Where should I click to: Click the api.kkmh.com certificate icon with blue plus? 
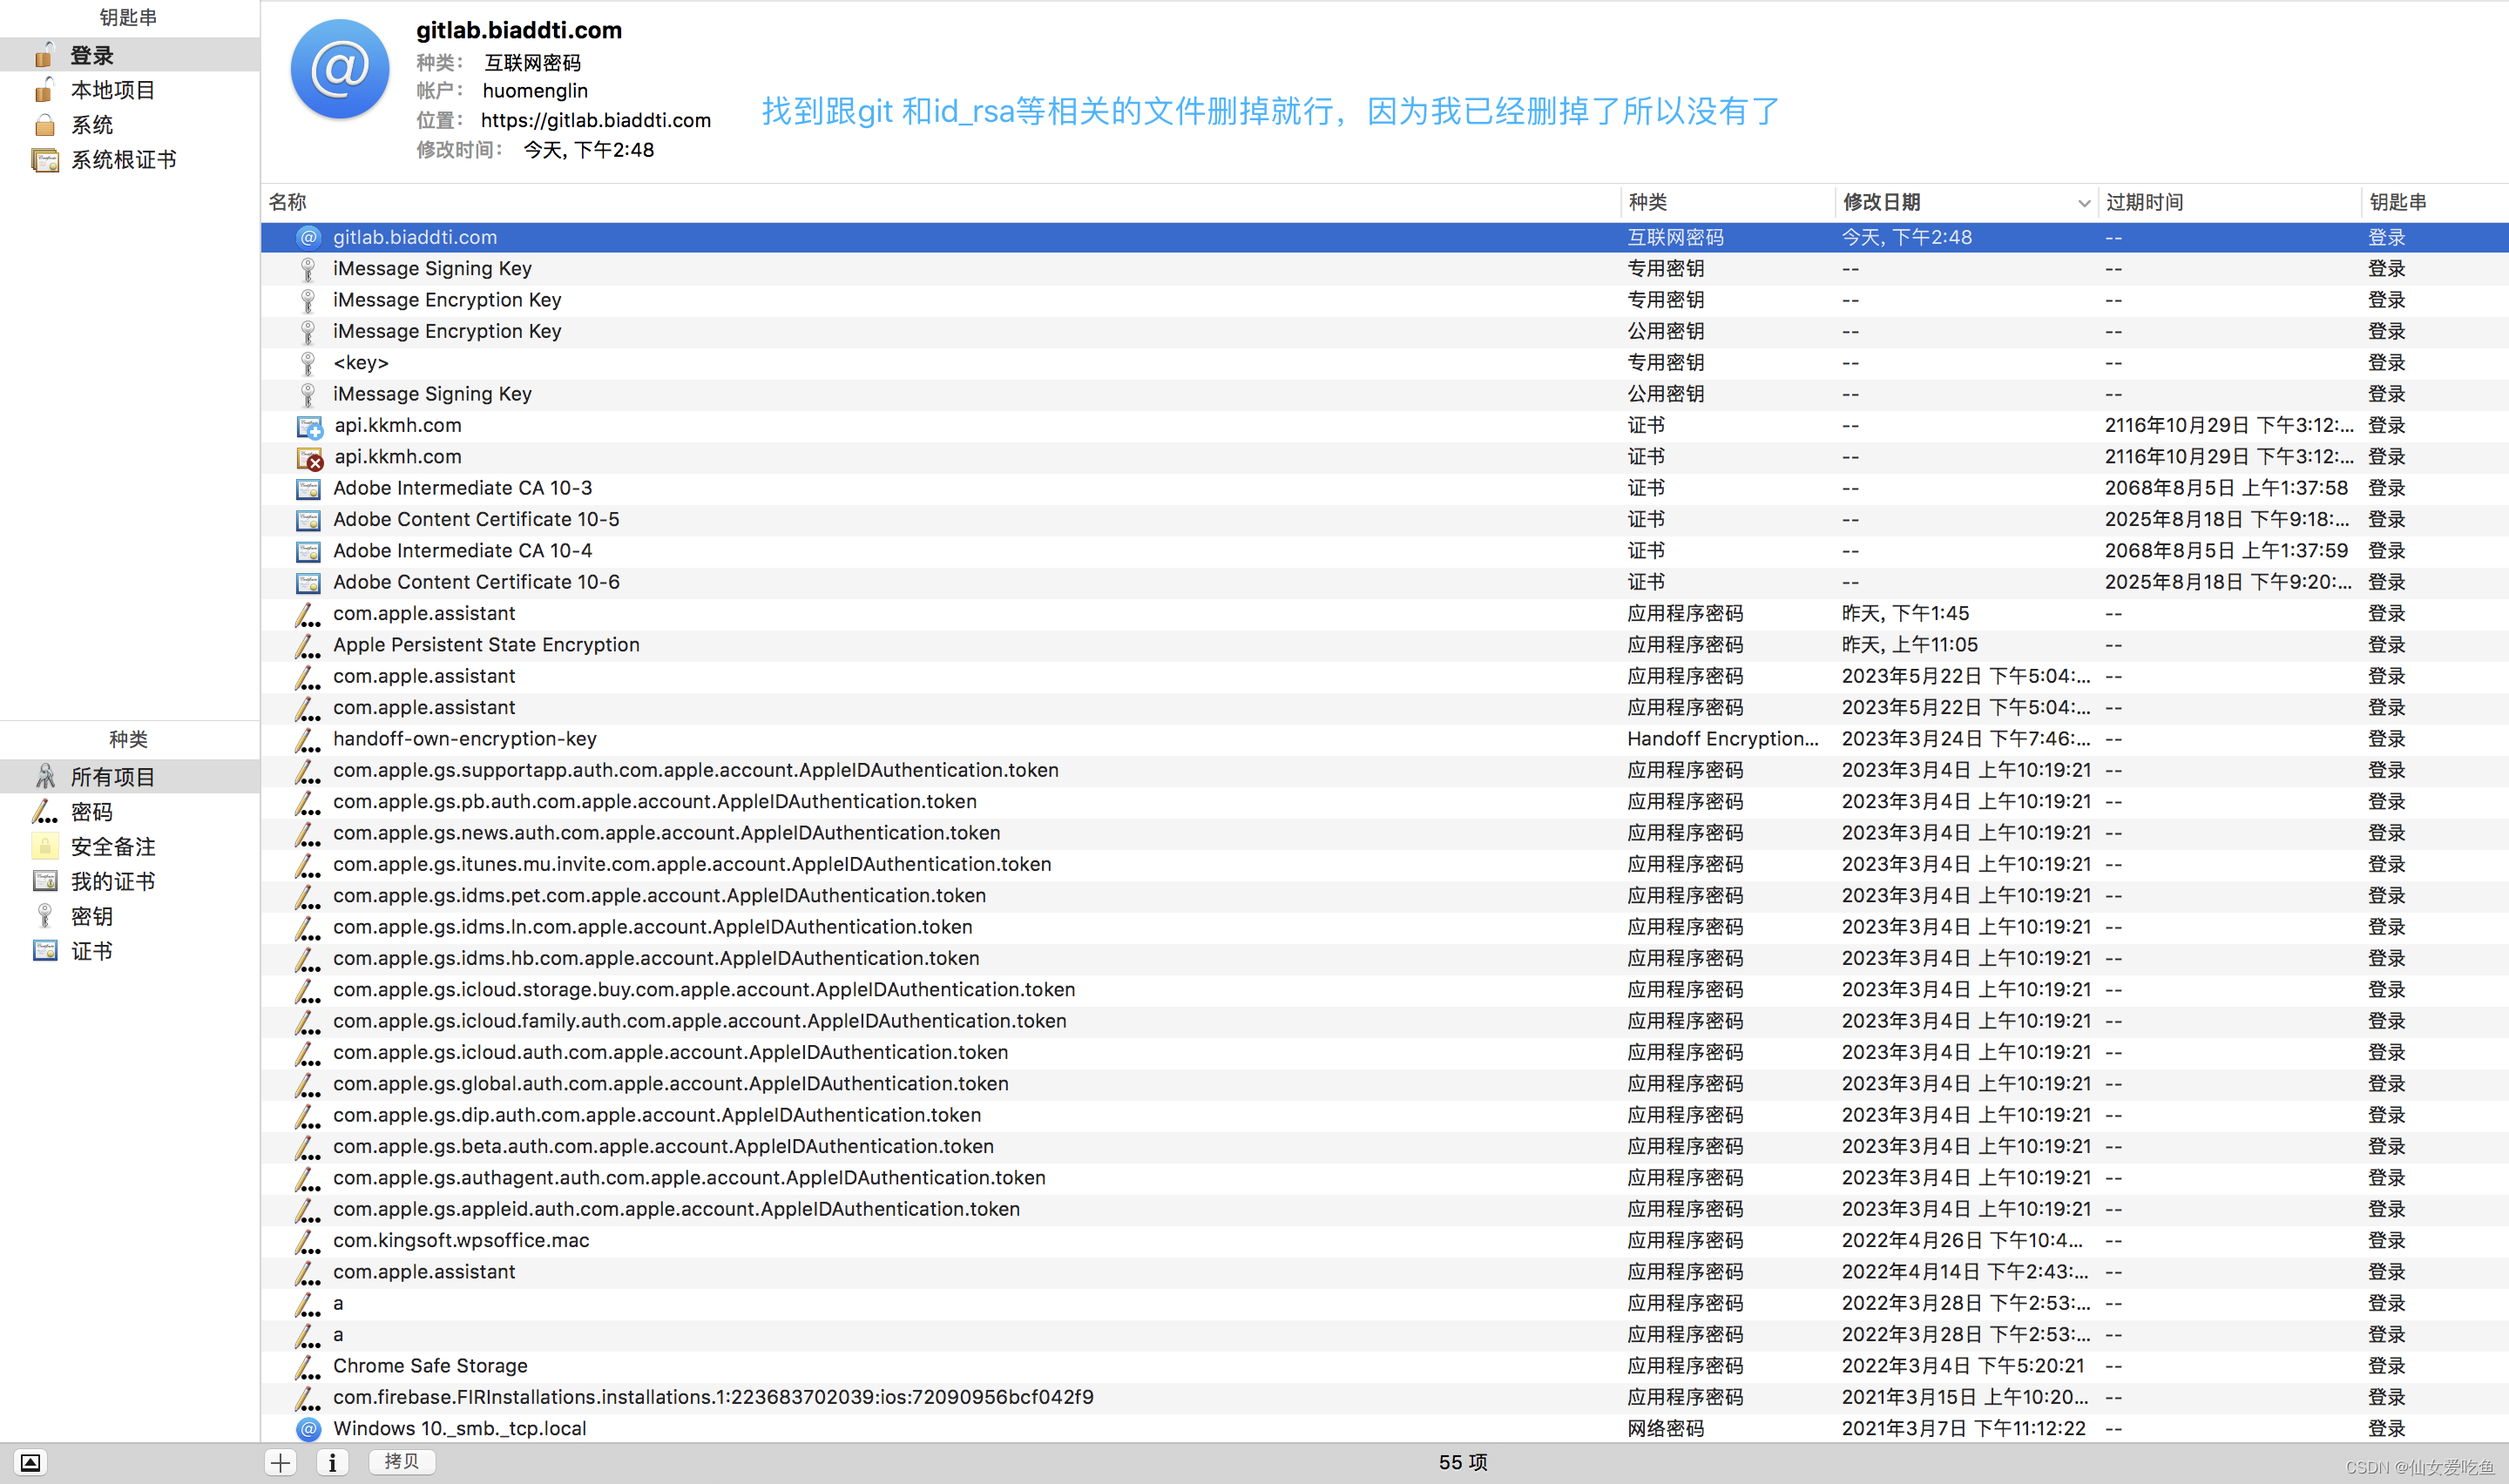click(309, 427)
